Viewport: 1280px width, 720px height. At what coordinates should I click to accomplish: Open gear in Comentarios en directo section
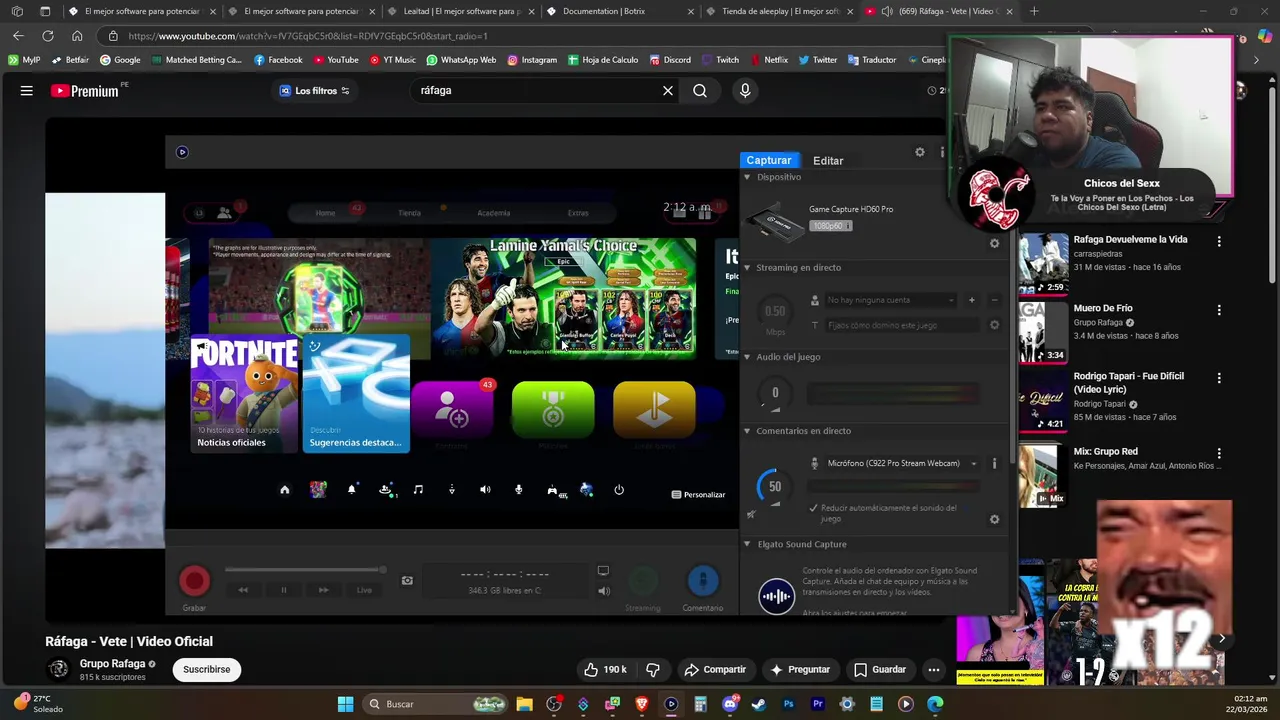click(x=994, y=519)
